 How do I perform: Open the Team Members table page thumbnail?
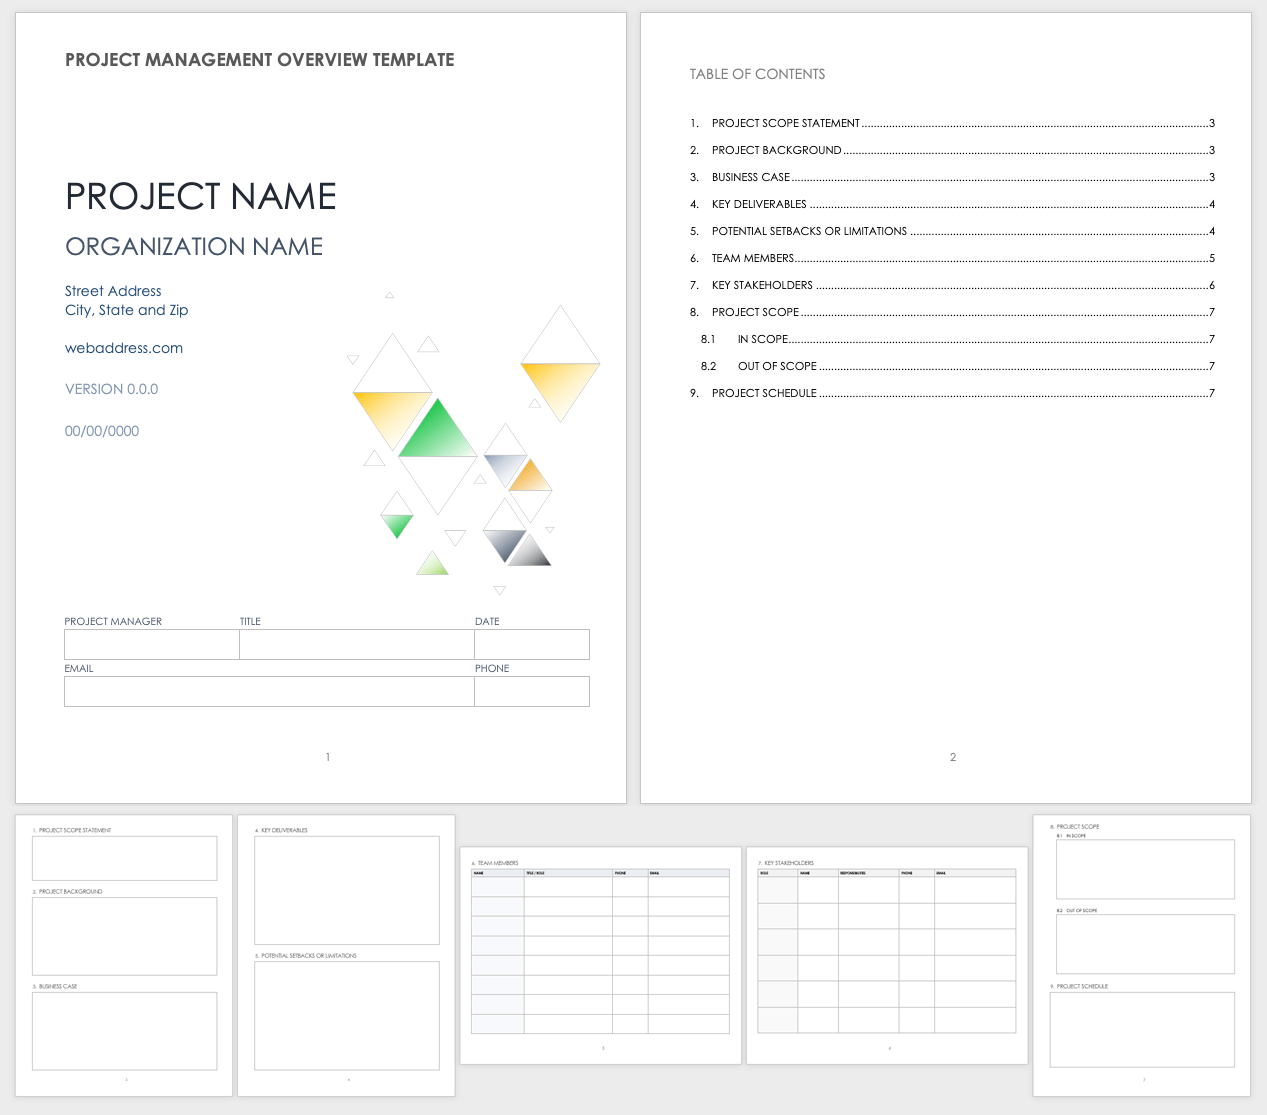[x=600, y=955]
